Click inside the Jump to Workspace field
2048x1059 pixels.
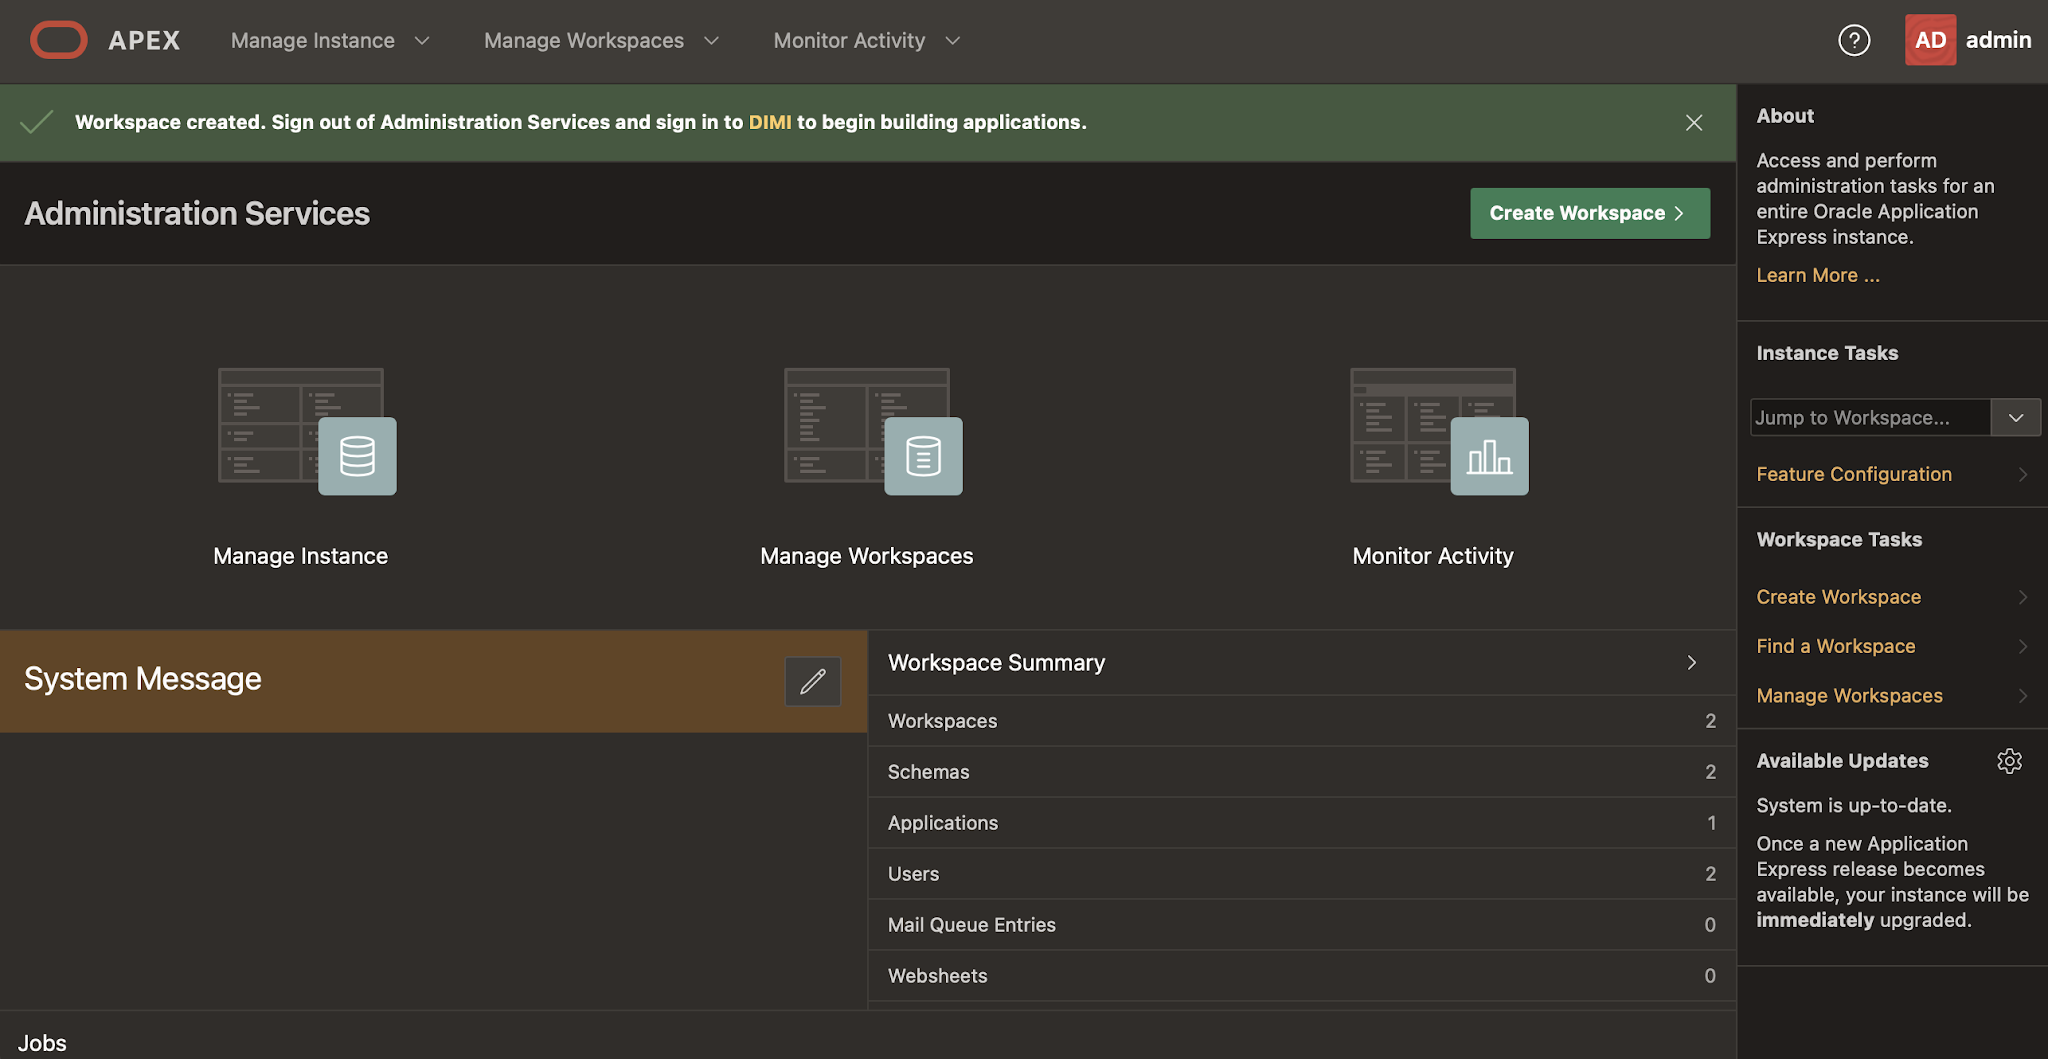click(x=1870, y=417)
